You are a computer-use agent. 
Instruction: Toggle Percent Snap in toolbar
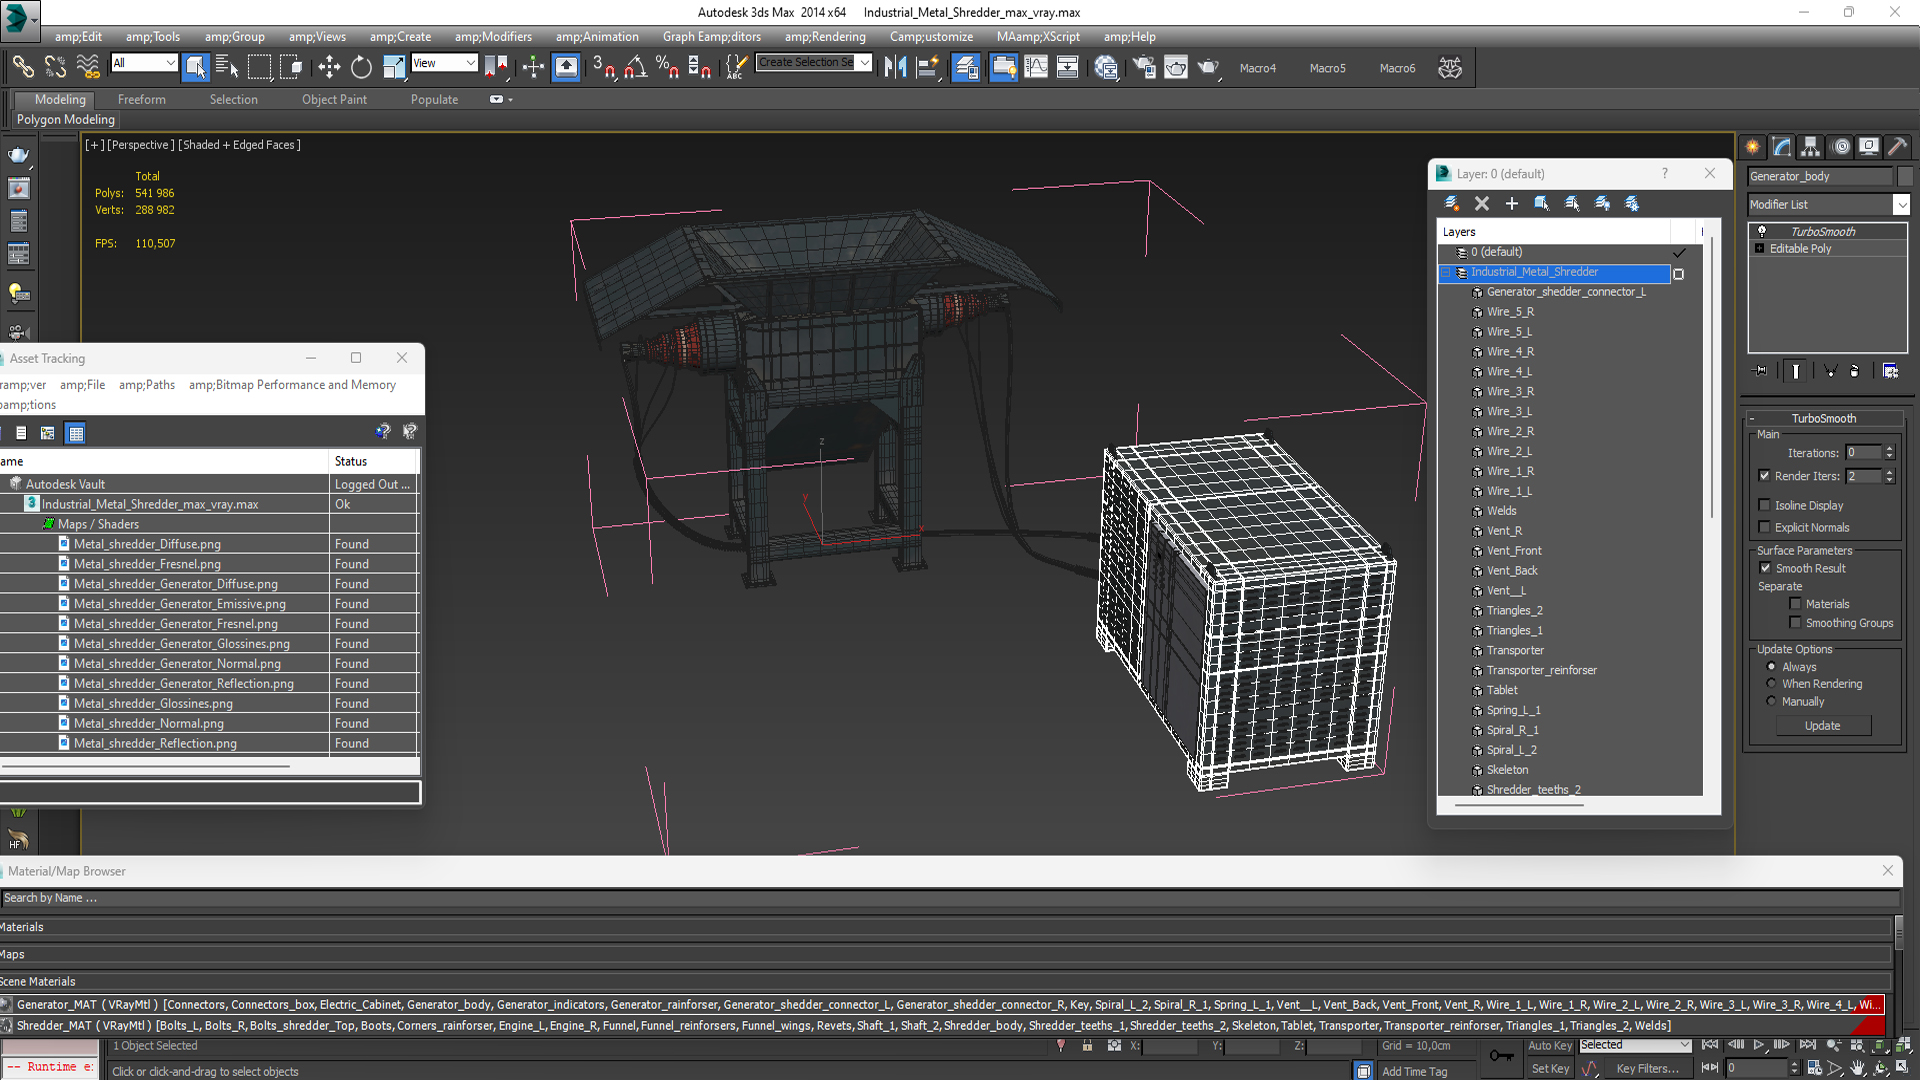tap(667, 67)
